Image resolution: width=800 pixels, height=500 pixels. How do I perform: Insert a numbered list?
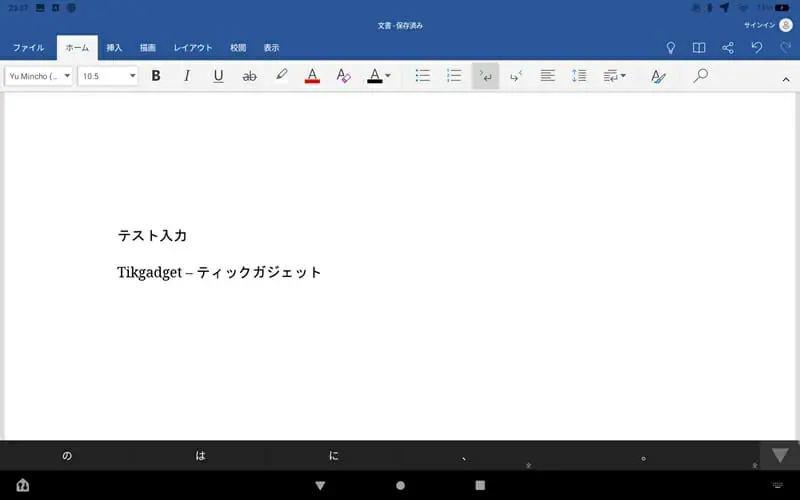(454, 76)
